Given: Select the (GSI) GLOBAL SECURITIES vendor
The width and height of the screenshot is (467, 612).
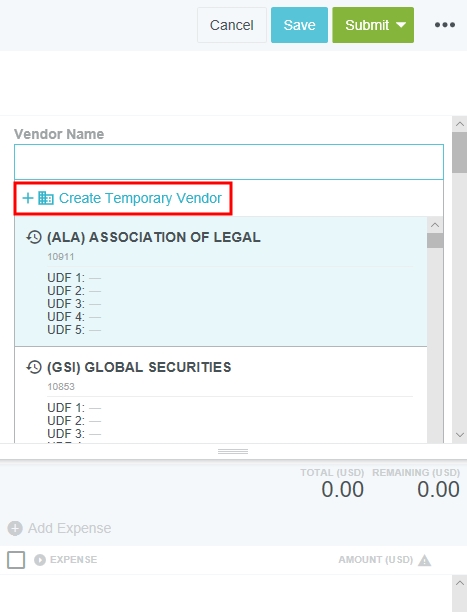Looking at the screenshot, I should pyautogui.click(x=221, y=395).
